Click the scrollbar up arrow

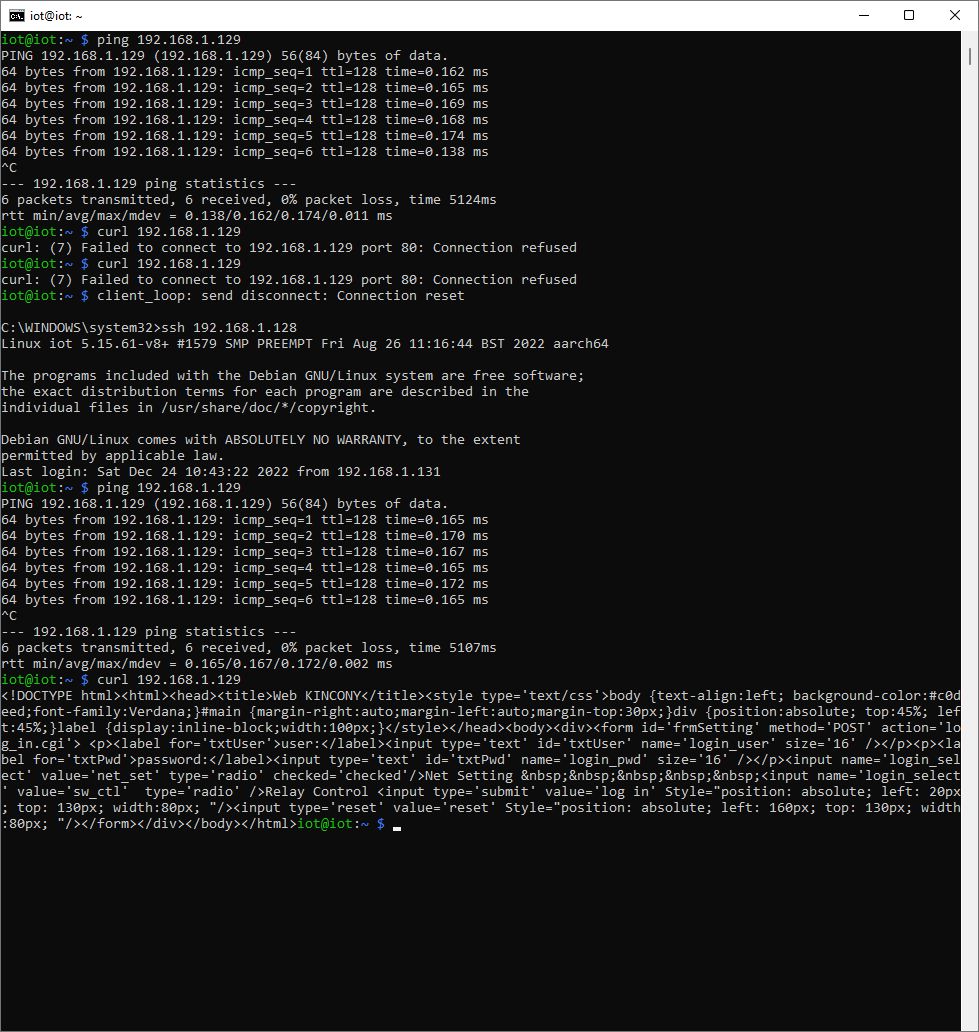pyautogui.click(x=970, y=38)
